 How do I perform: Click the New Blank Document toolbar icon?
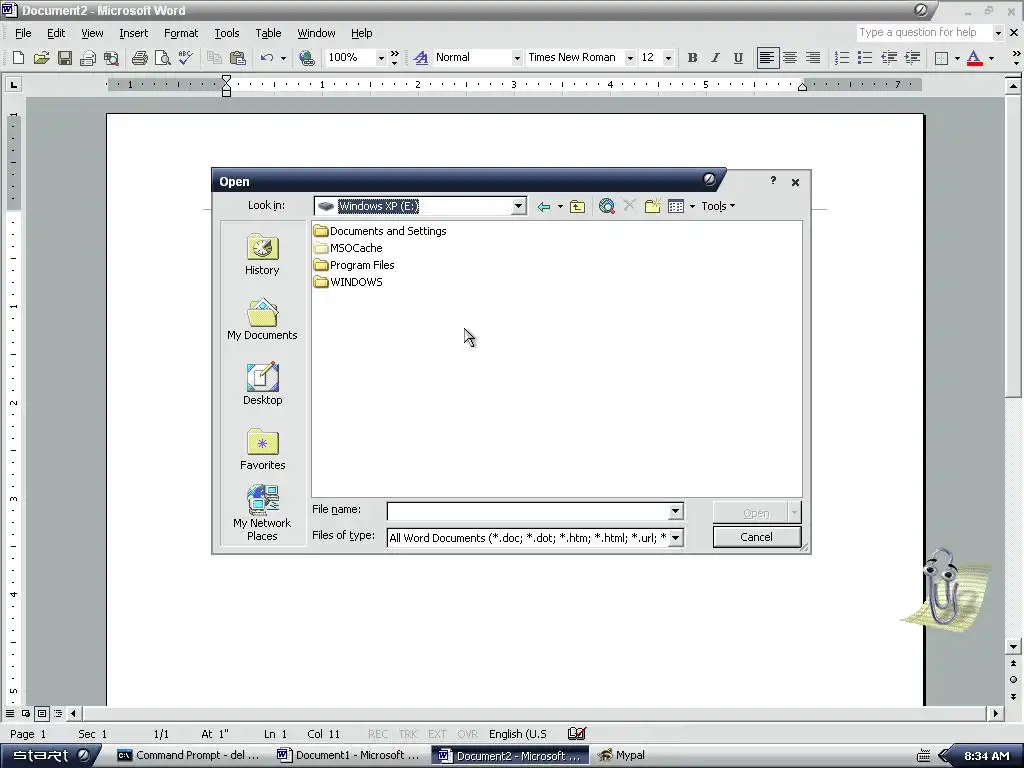tap(18, 58)
